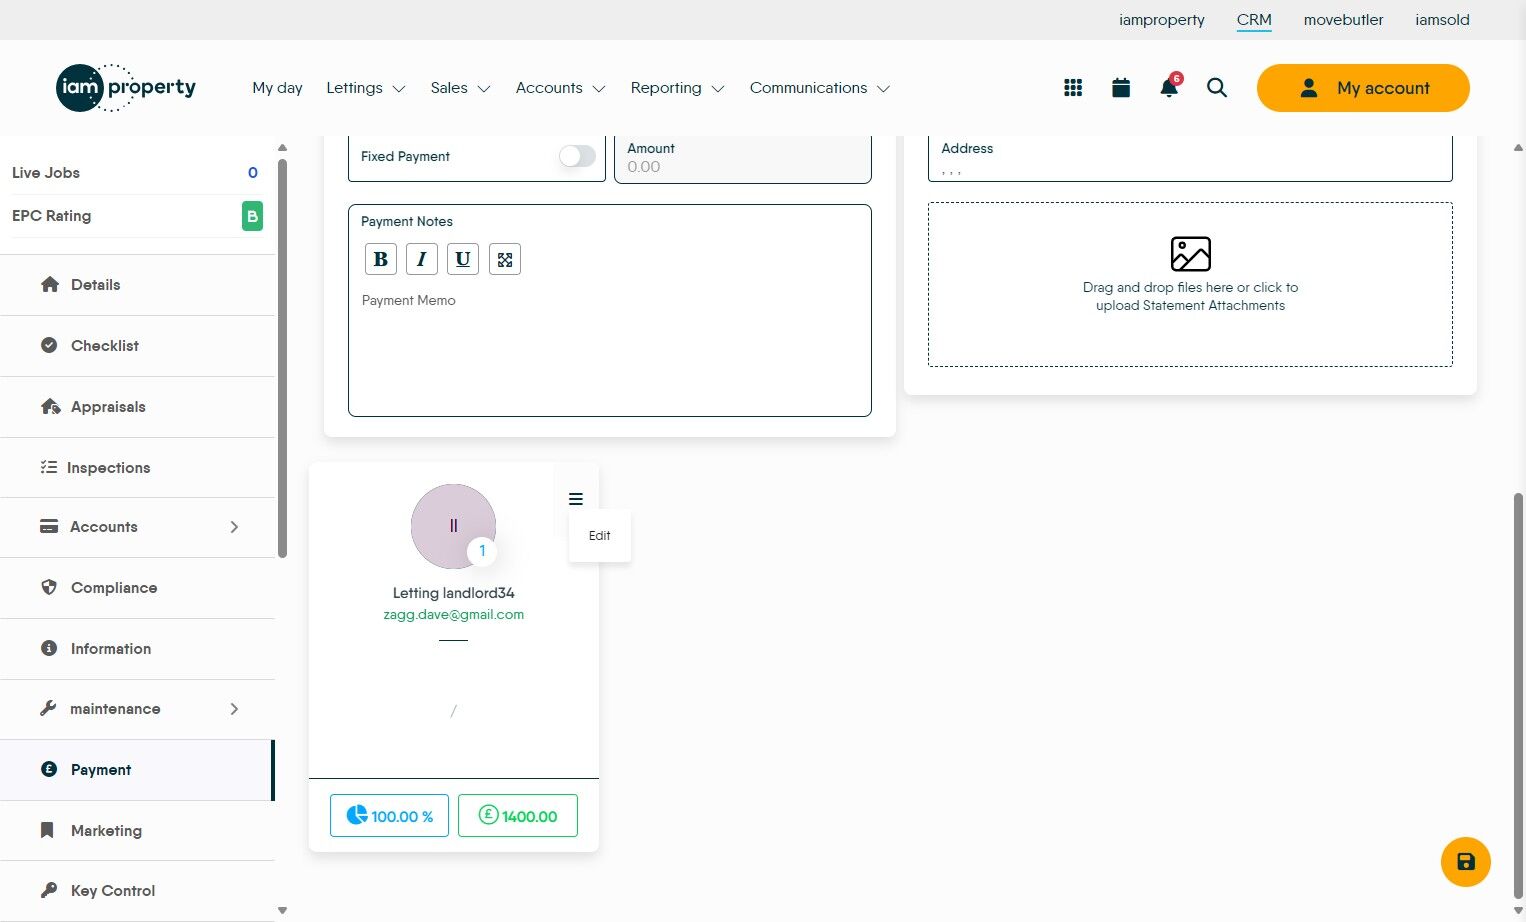The width and height of the screenshot is (1526, 922).
Task: Apply bold formatting in Payment Notes
Action: click(380, 259)
